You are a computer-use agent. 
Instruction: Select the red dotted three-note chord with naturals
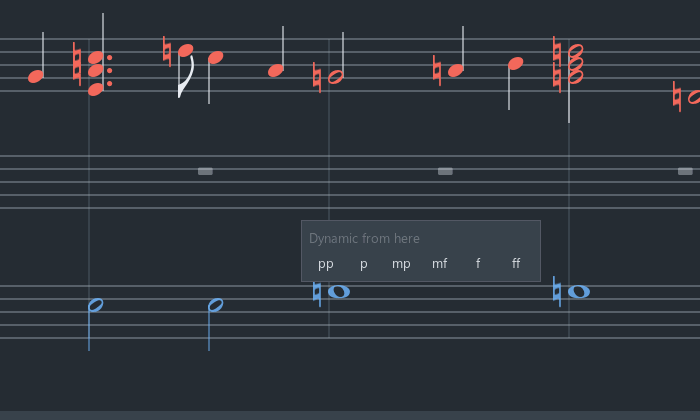click(96, 71)
